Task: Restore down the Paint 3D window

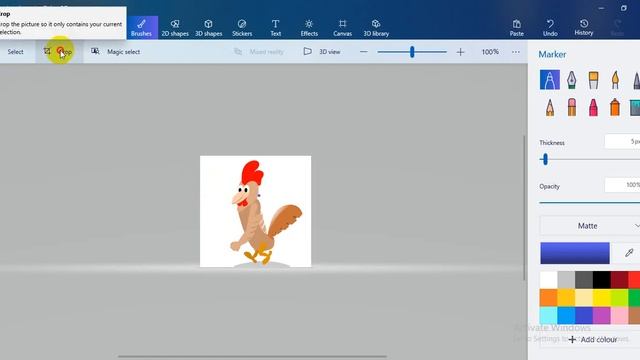Action: pyautogui.click(x=624, y=8)
